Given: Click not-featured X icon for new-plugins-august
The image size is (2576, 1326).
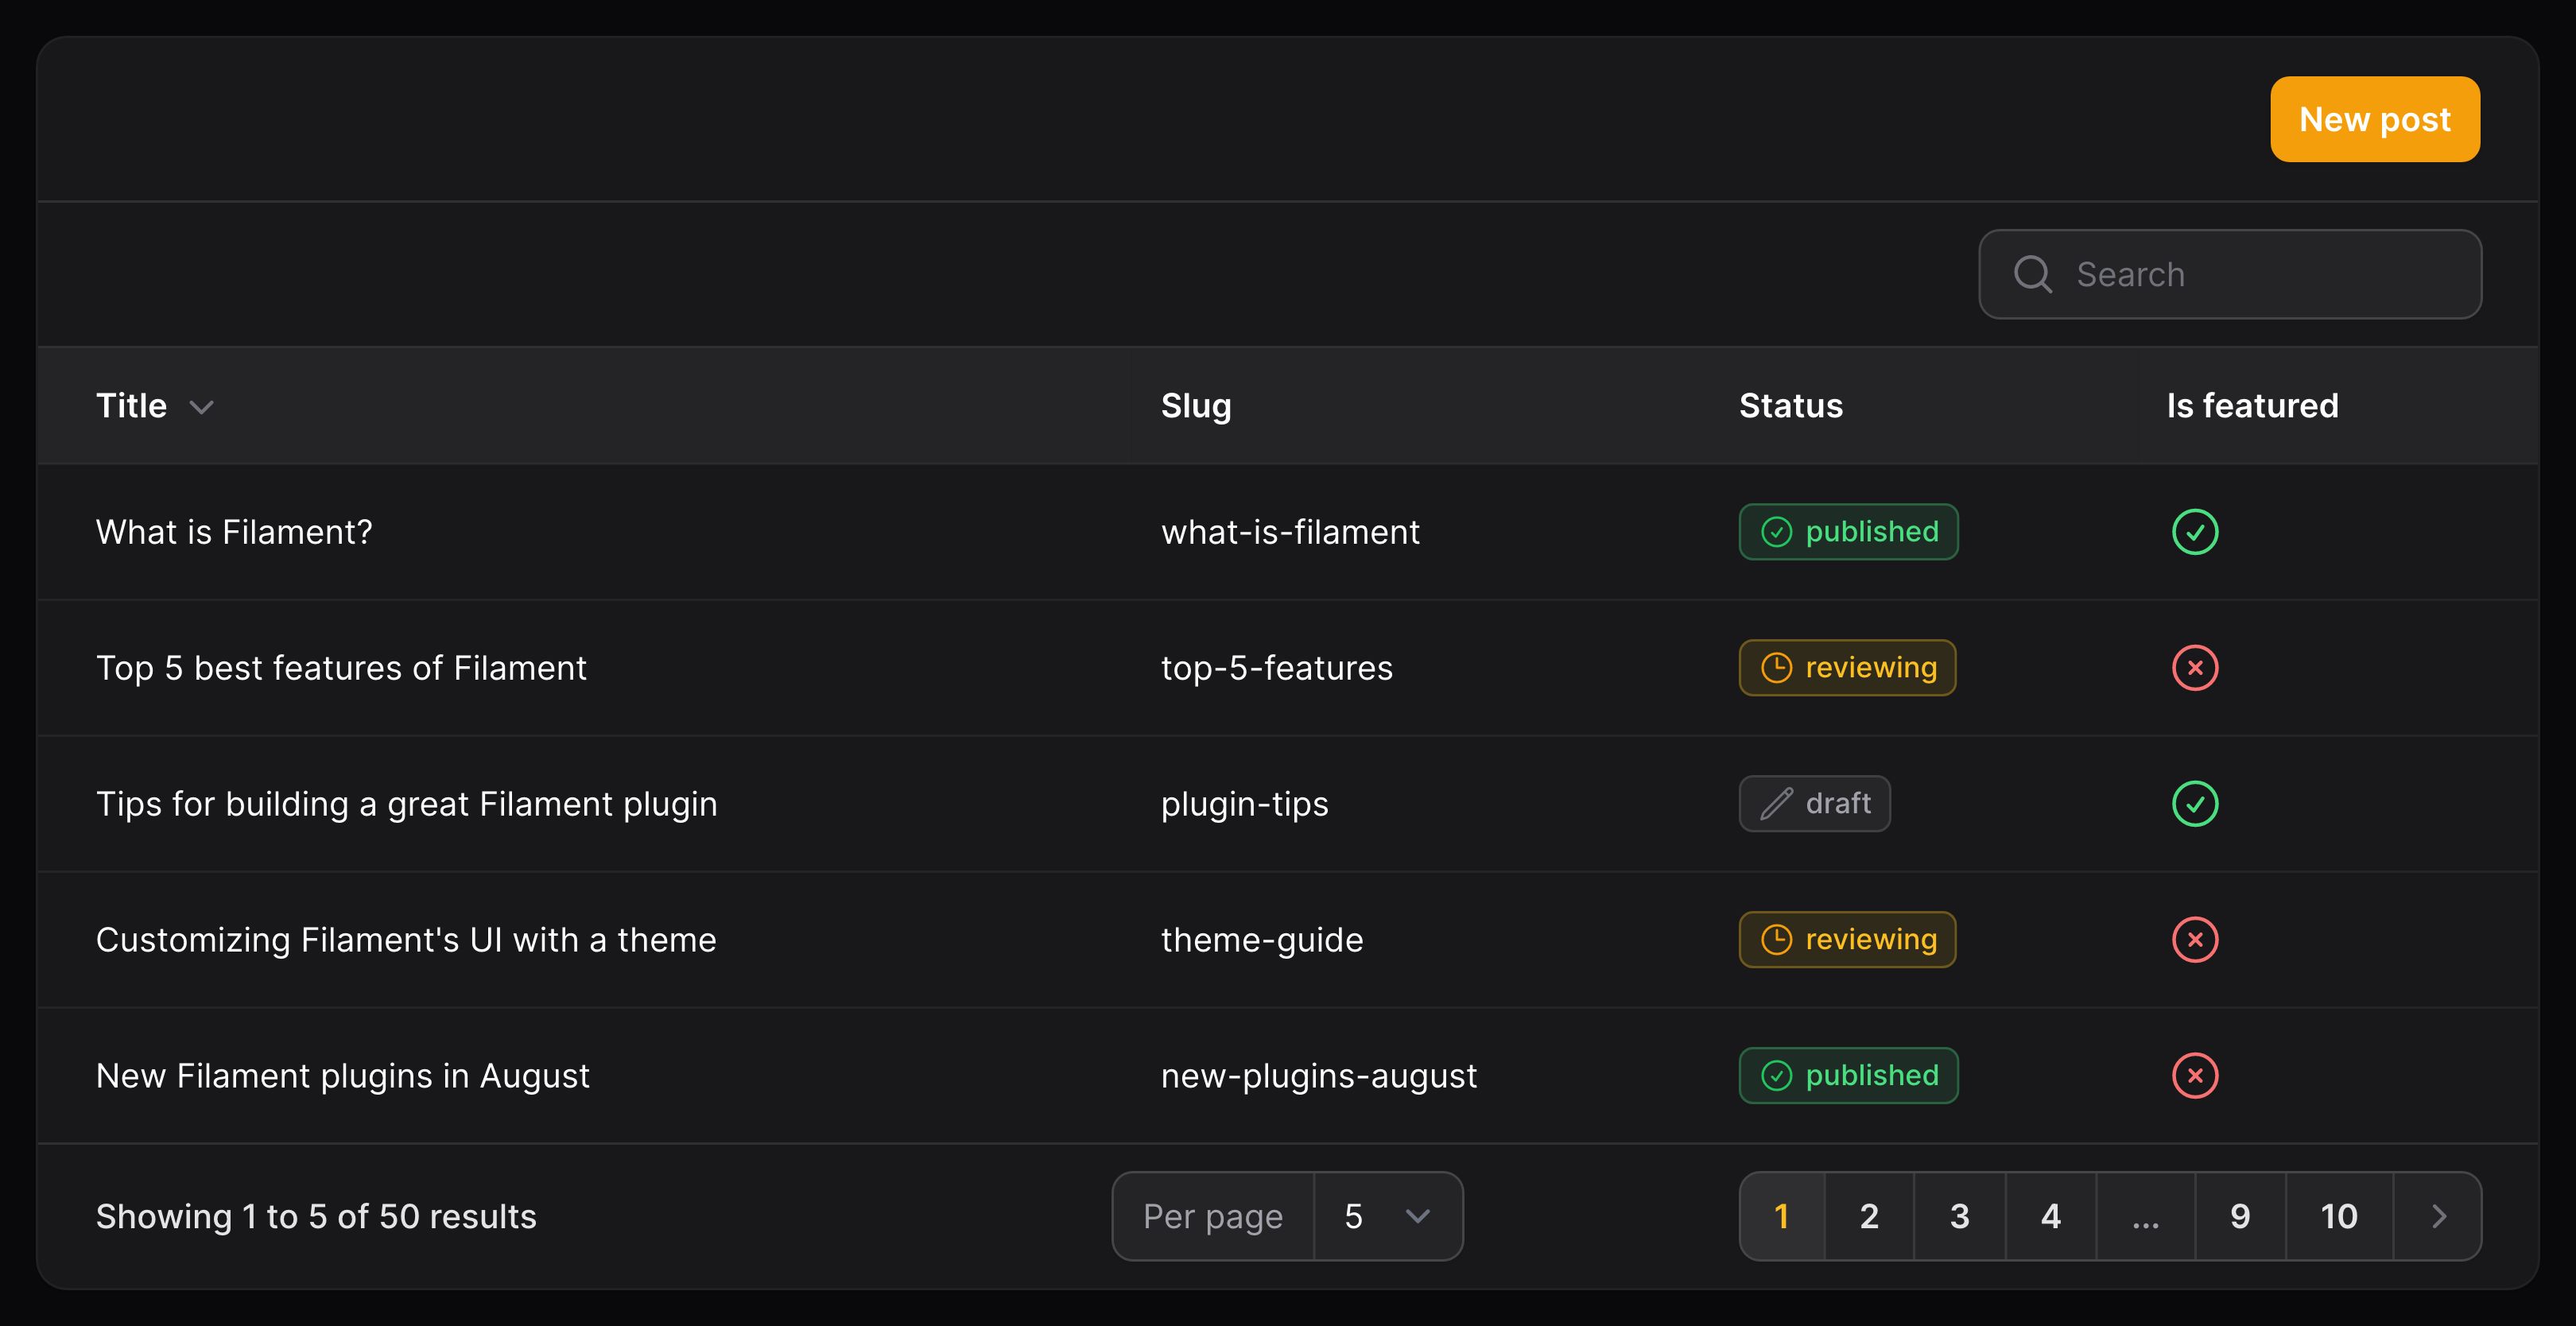Looking at the screenshot, I should pyautogui.click(x=2195, y=1076).
